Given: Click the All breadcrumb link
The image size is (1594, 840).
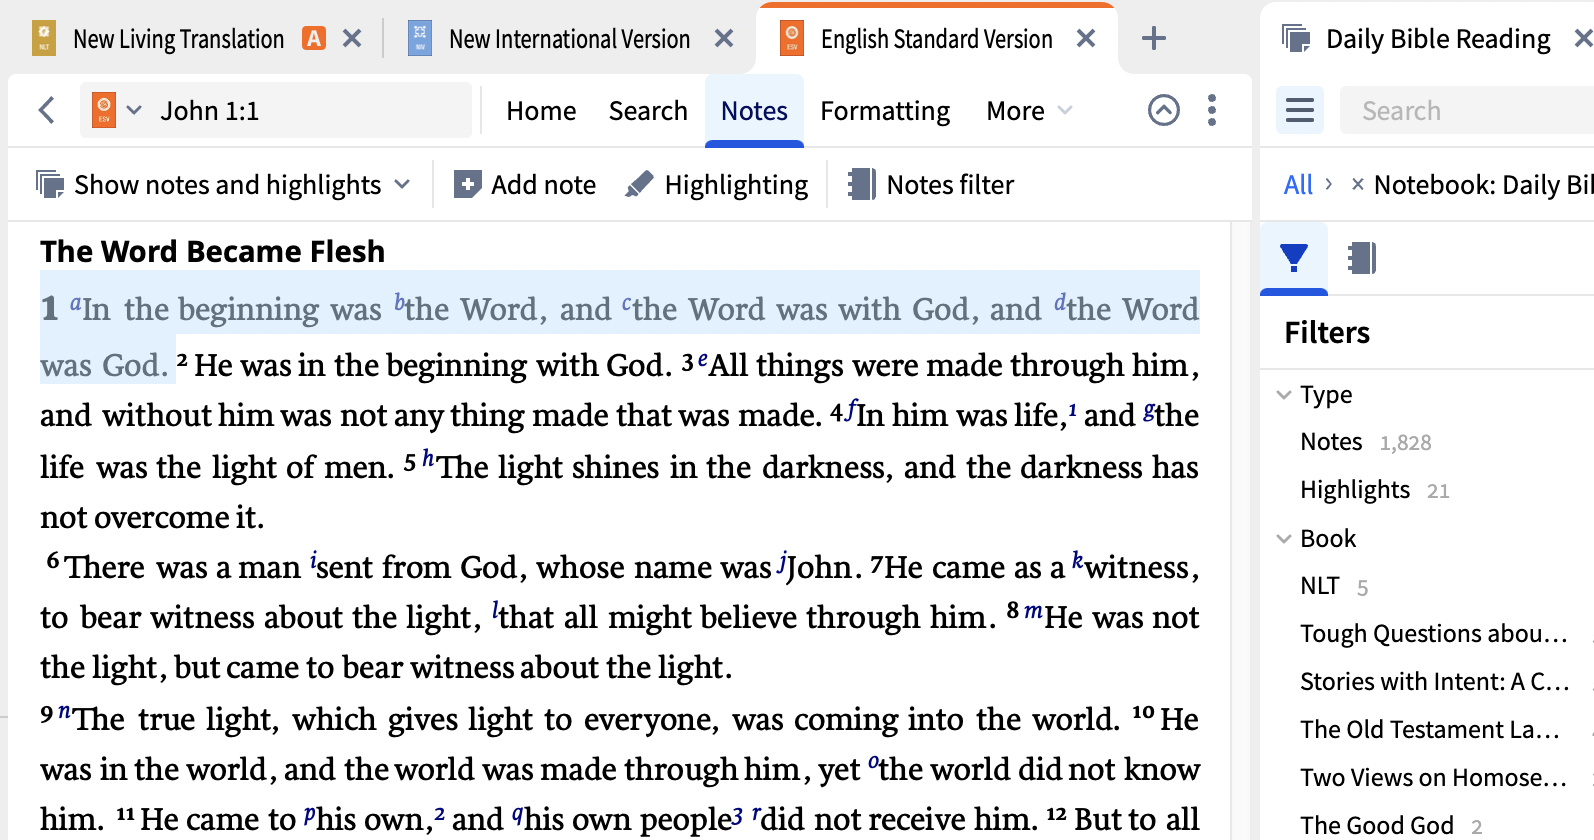Looking at the screenshot, I should click(x=1298, y=185).
